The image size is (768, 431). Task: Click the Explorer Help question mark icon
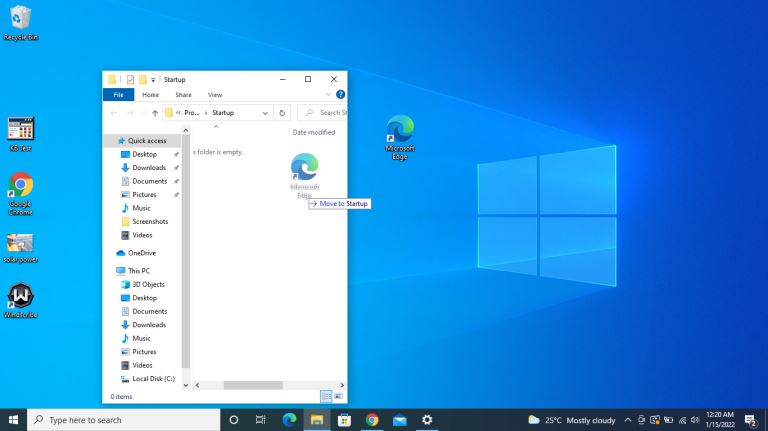[x=340, y=95]
